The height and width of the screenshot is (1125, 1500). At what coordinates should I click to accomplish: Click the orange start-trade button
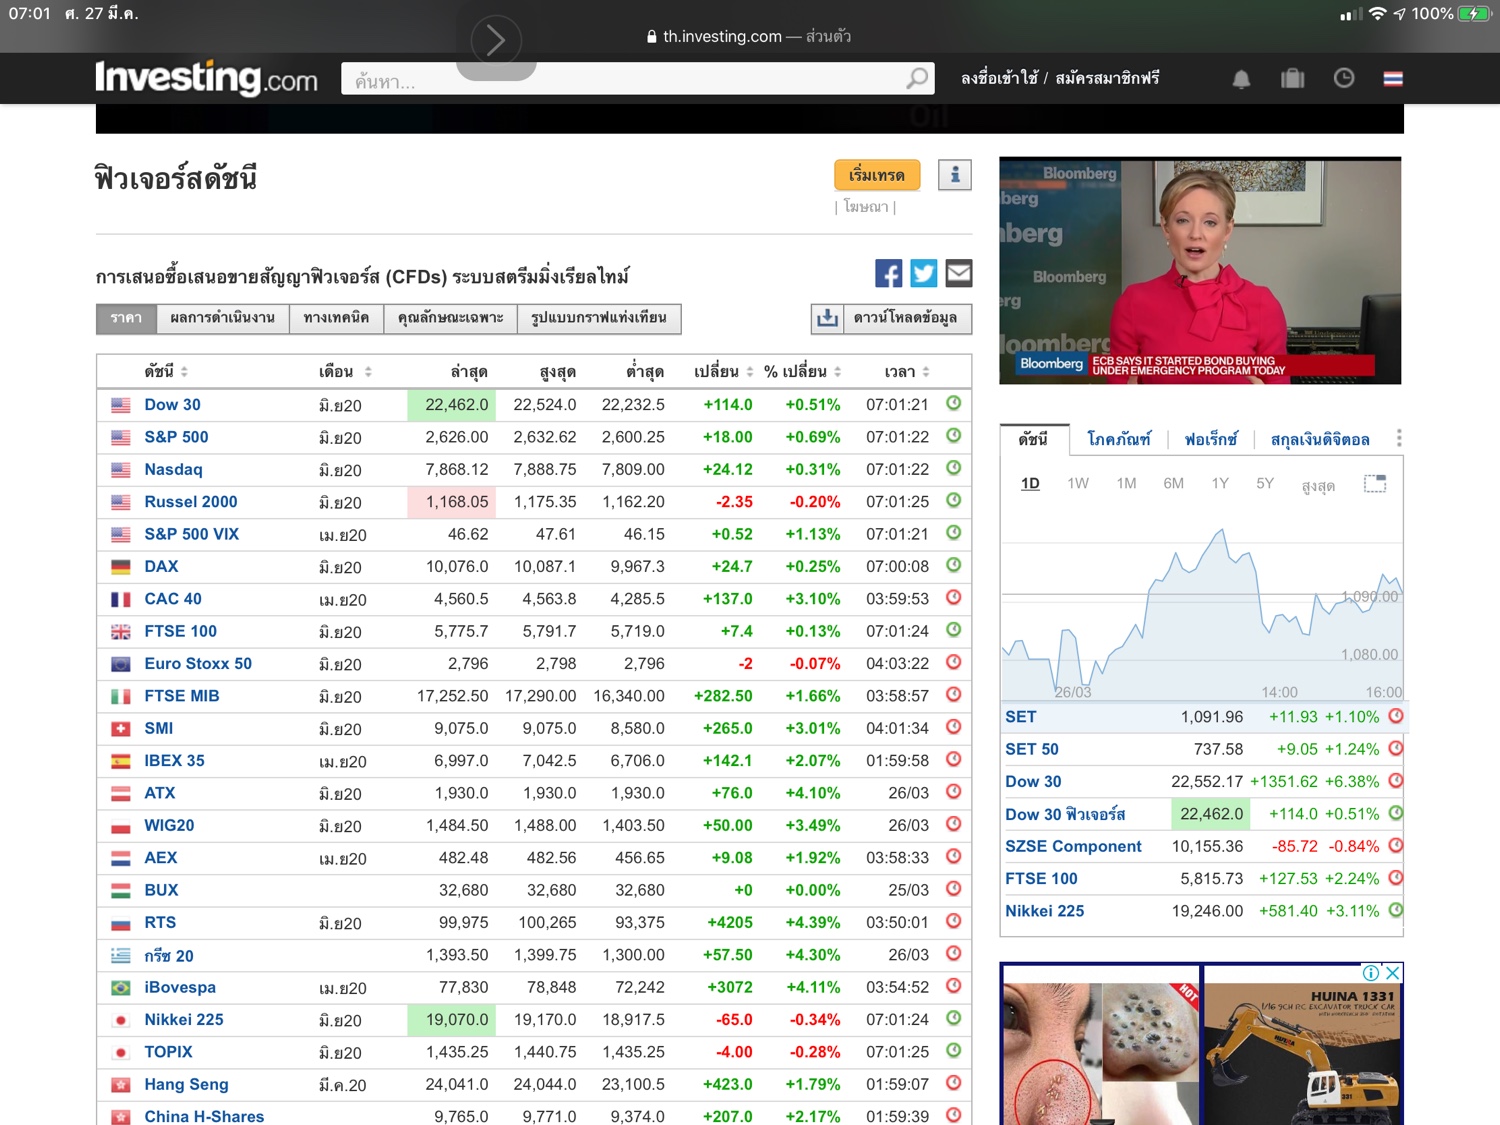click(x=877, y=175)
